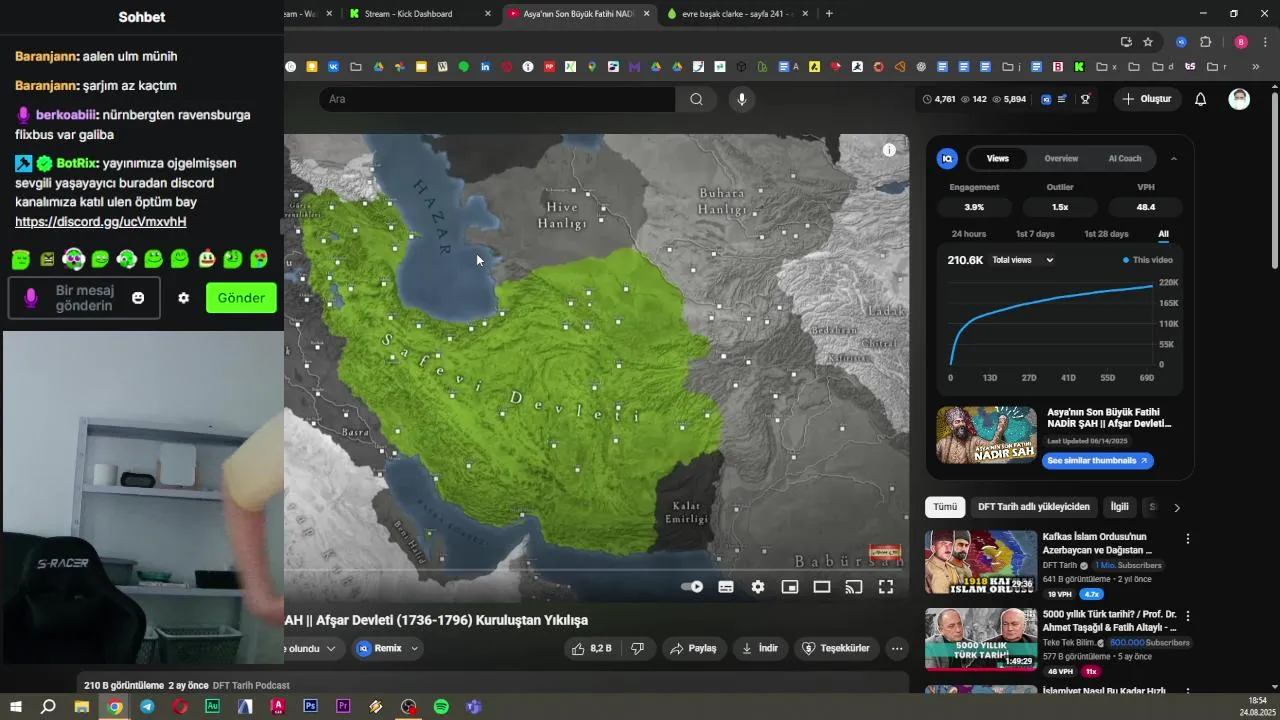Select the Tümü filter chip
Viewport: 1280px width, 720px height.
(x=945, y=507)
